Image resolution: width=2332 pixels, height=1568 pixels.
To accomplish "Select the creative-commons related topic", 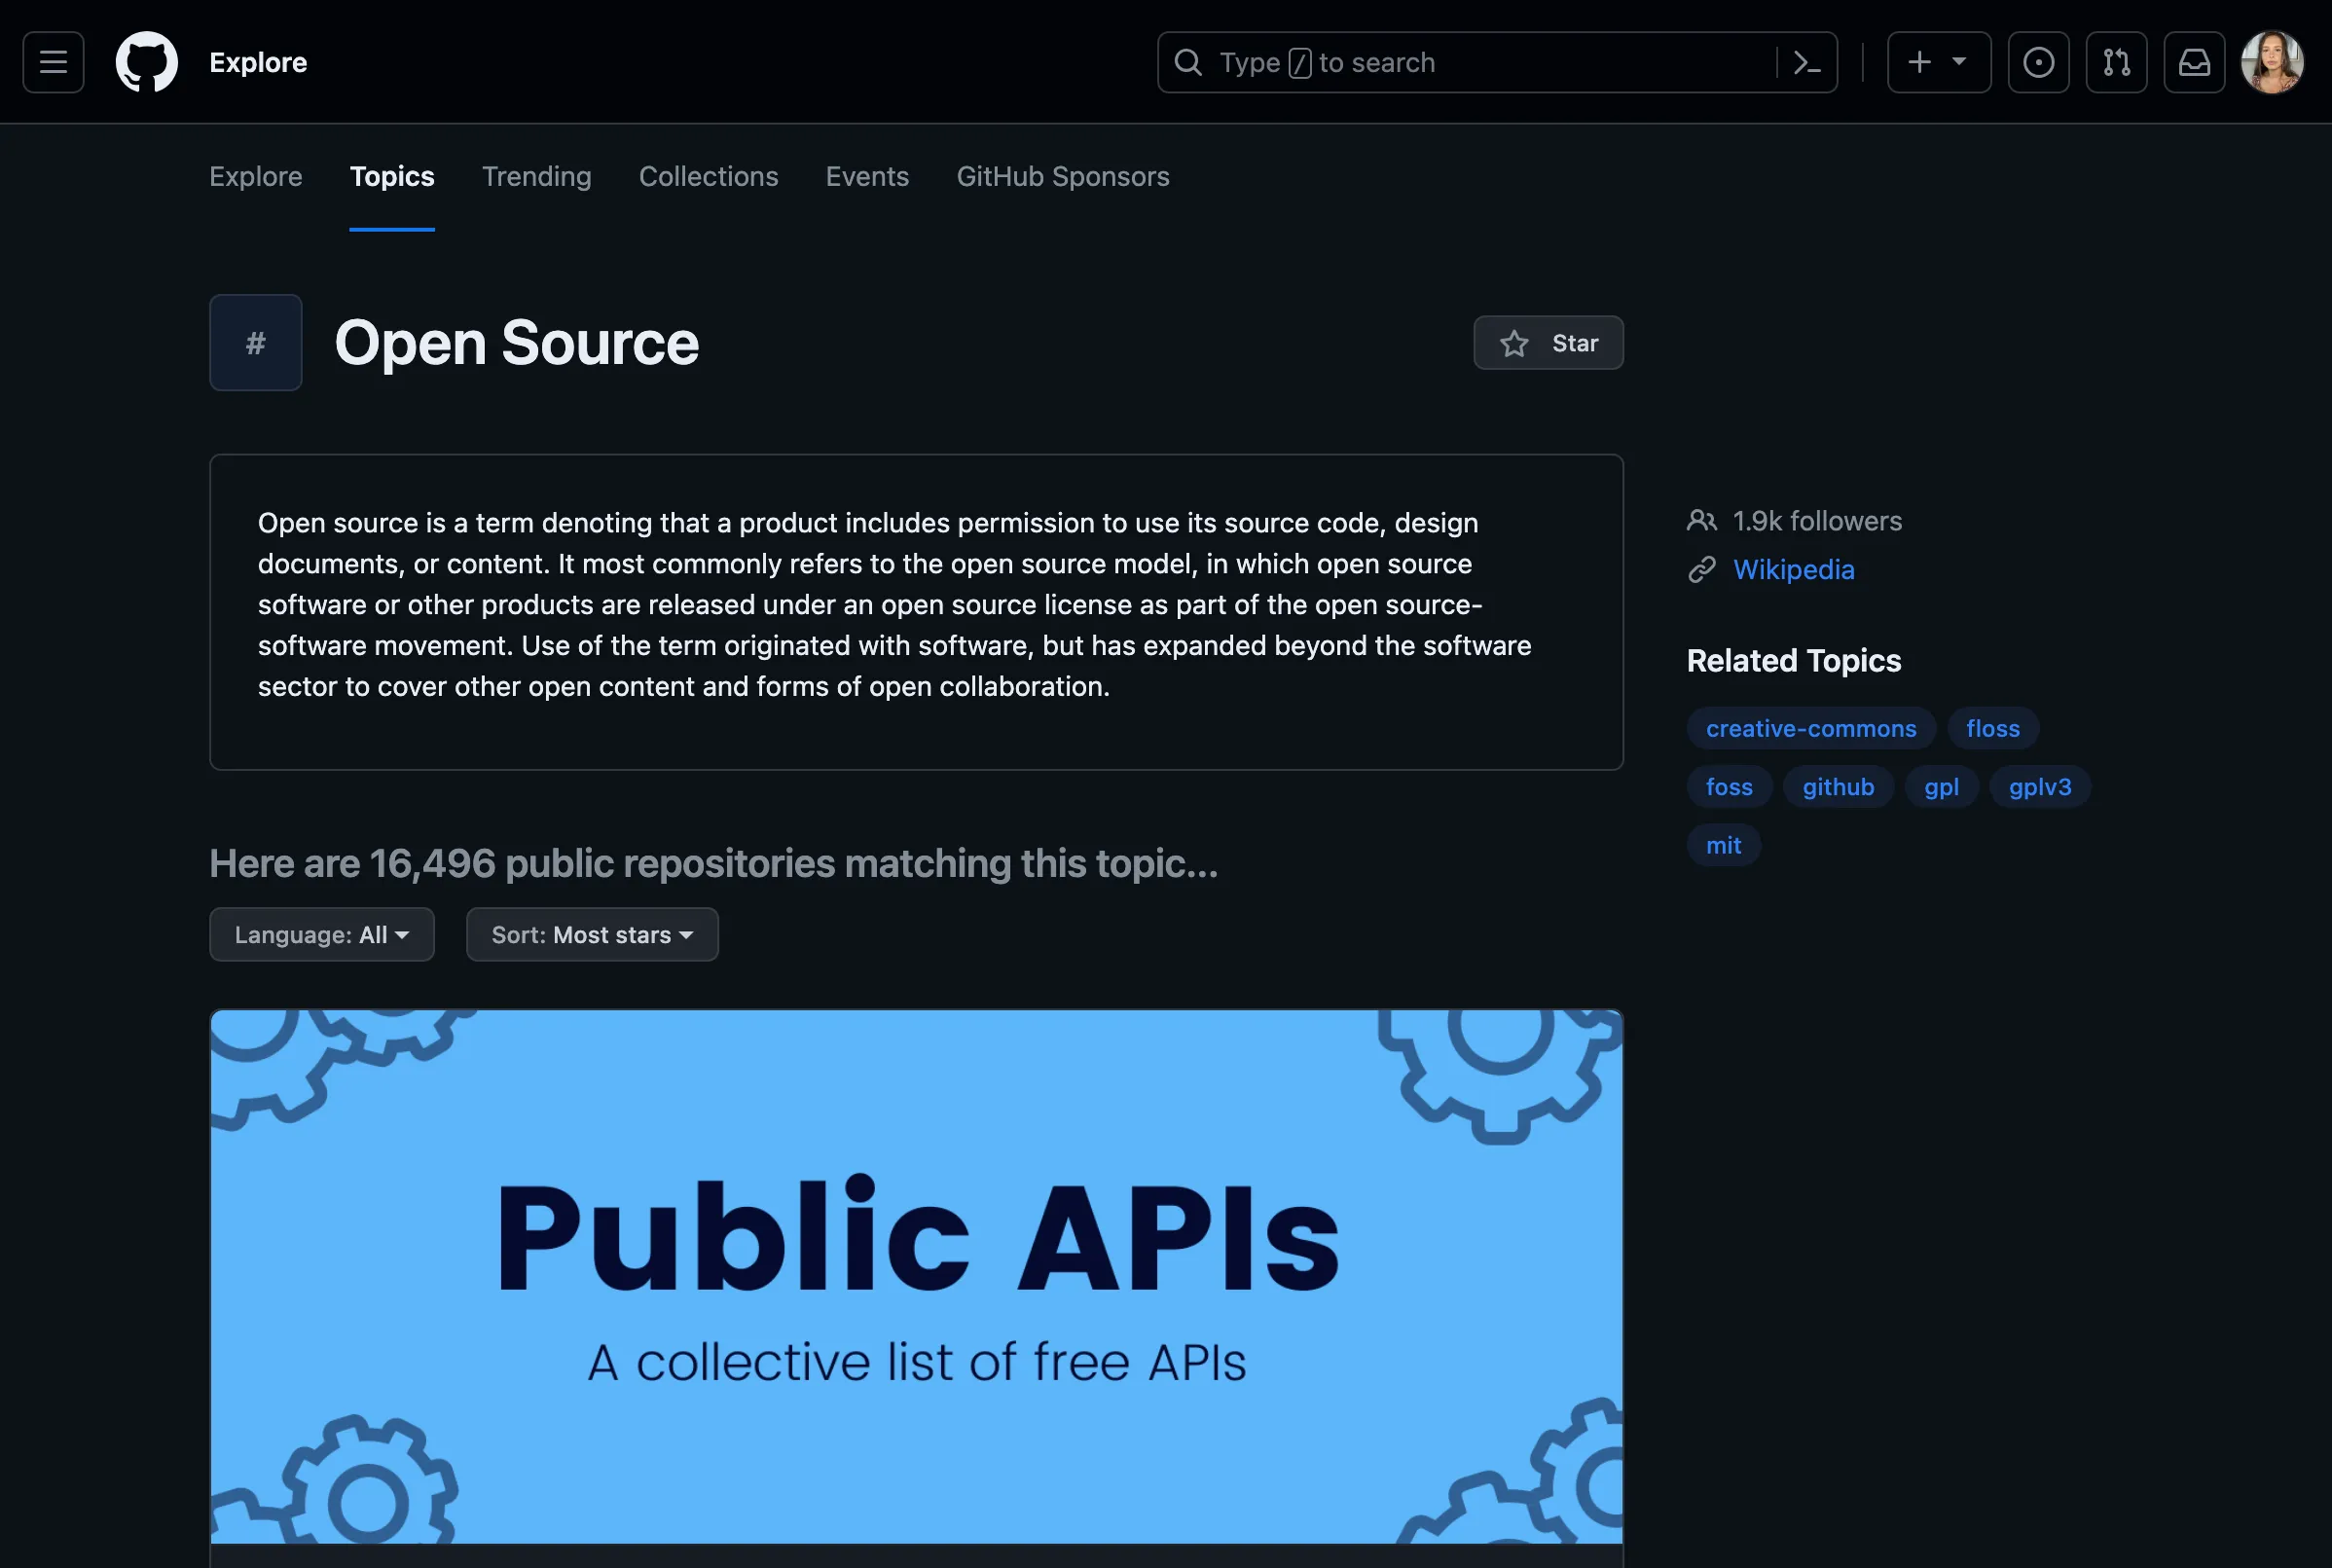I will click(1811, 729).
